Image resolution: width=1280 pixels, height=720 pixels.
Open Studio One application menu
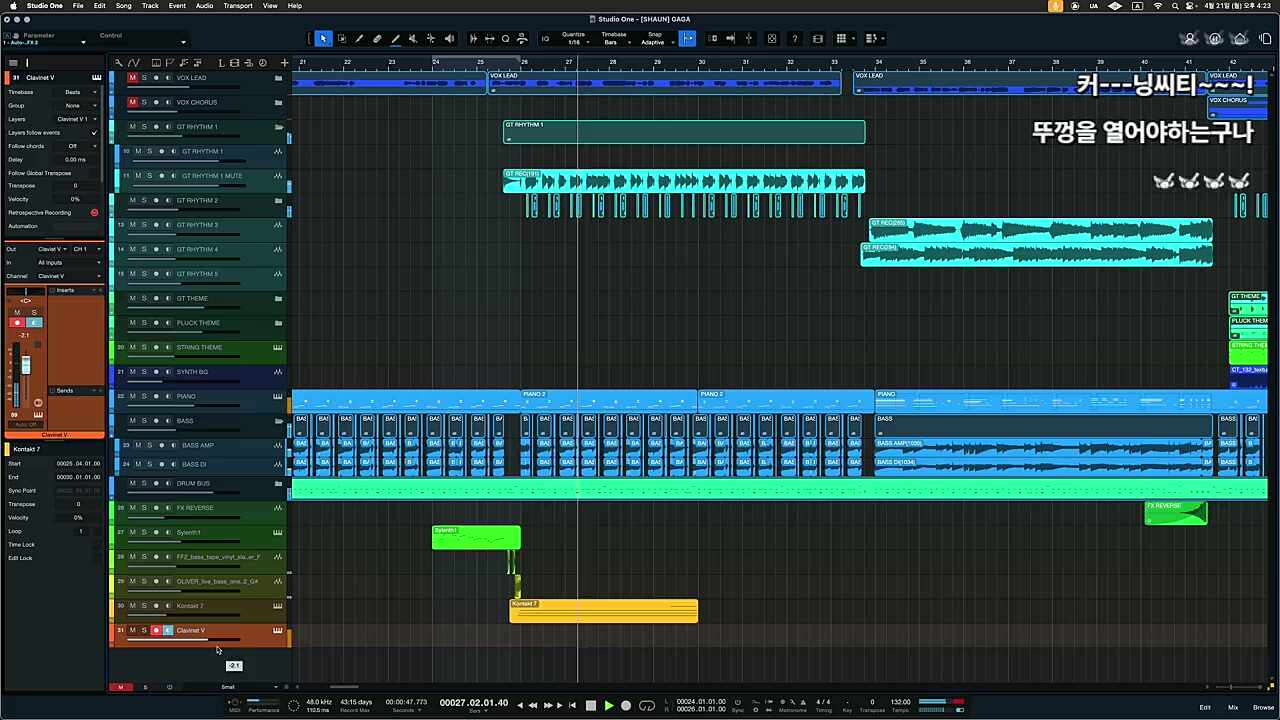44,6
